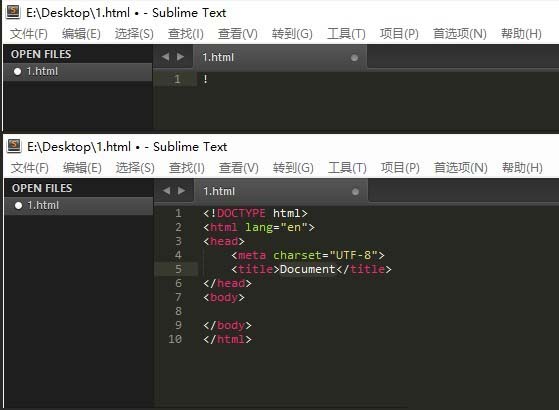The height and width of the screenshot is (410, 559).
Task: Click unsaved dot beside 1.html in lower sidebar
Action: [18, 206]
